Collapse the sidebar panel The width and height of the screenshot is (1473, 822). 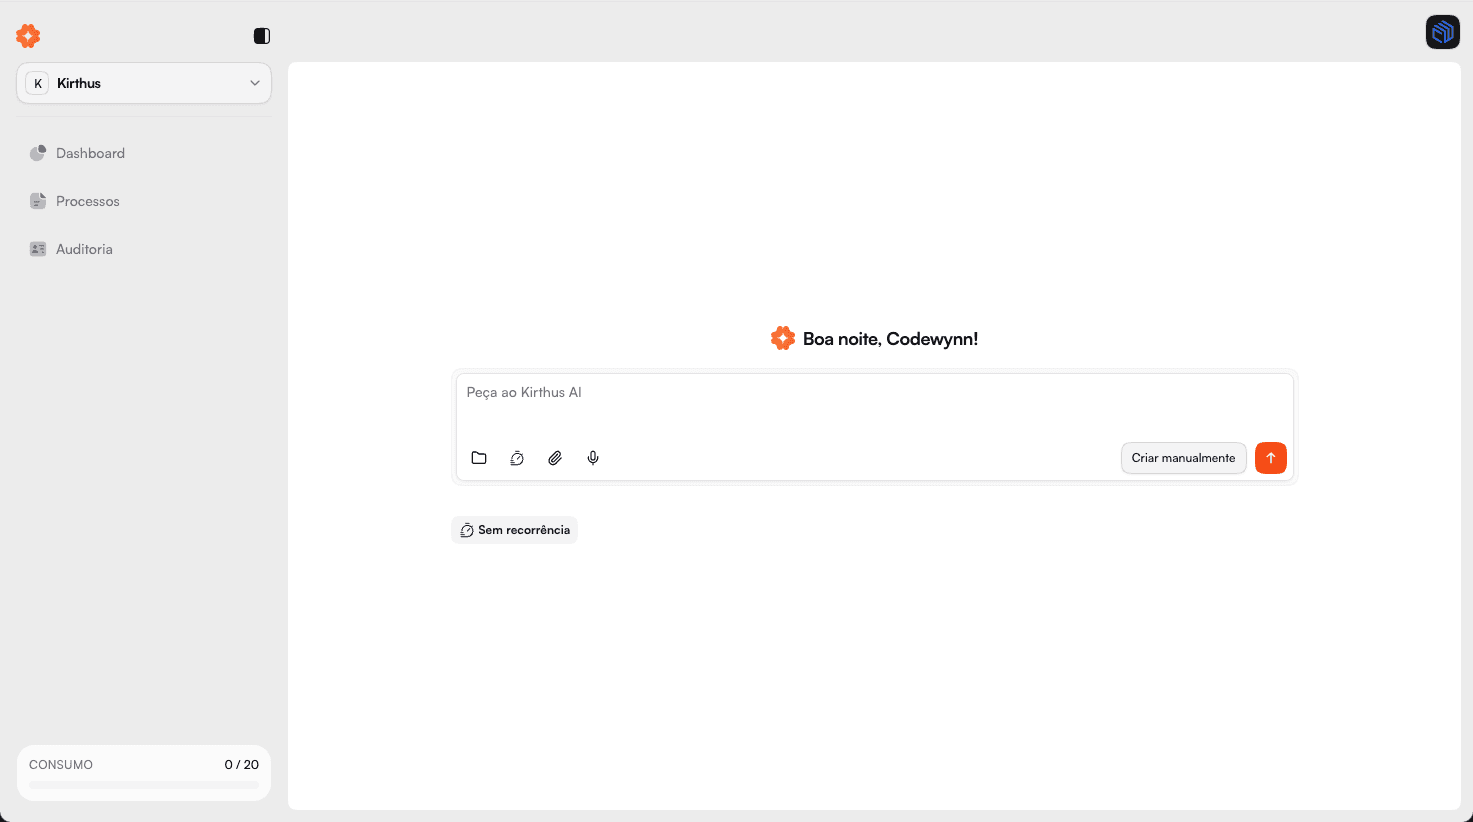(x=262, y=36)
